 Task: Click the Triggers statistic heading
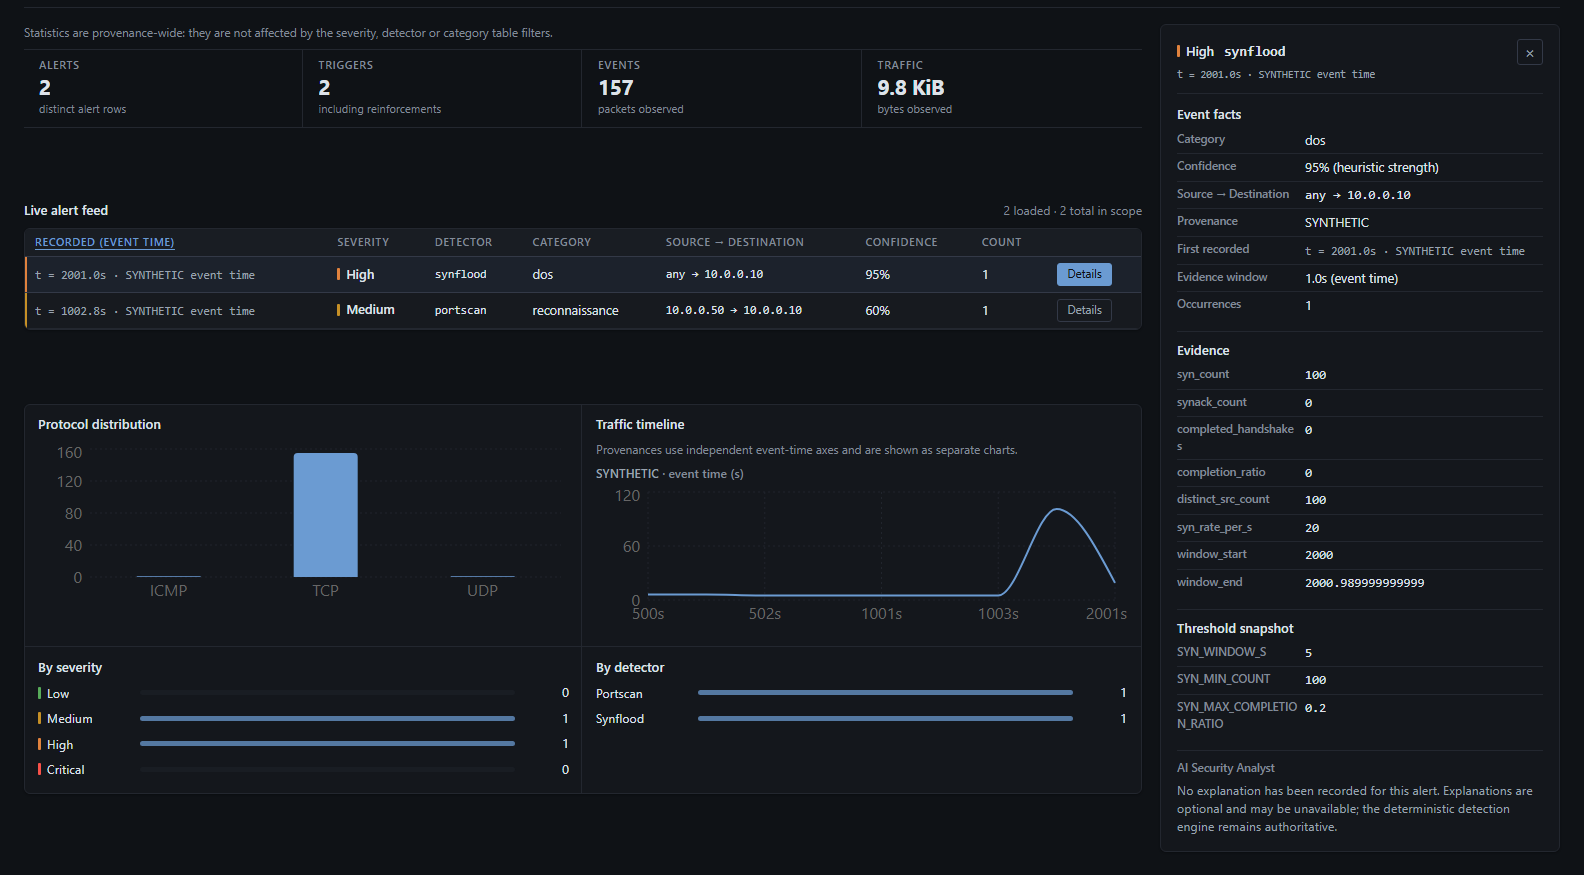[345, 65]
